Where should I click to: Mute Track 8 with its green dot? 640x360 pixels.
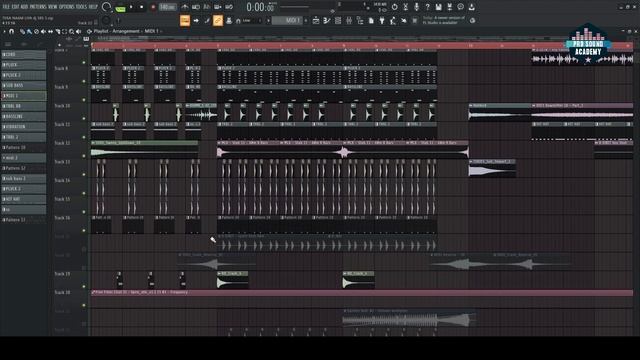[x=84, y=81]
